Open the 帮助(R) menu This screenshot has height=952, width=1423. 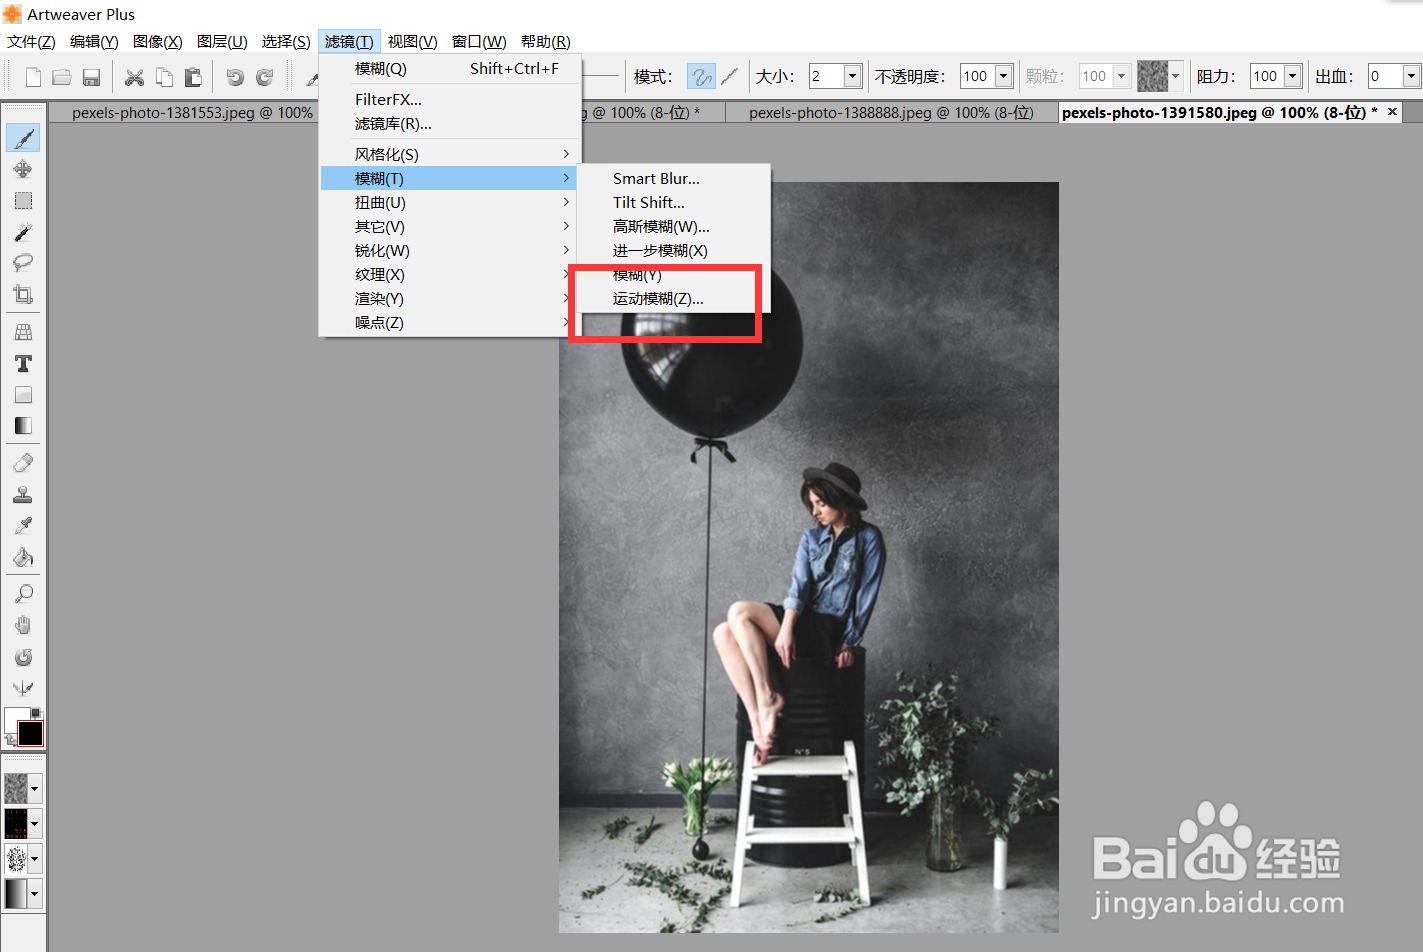[546, 41]
